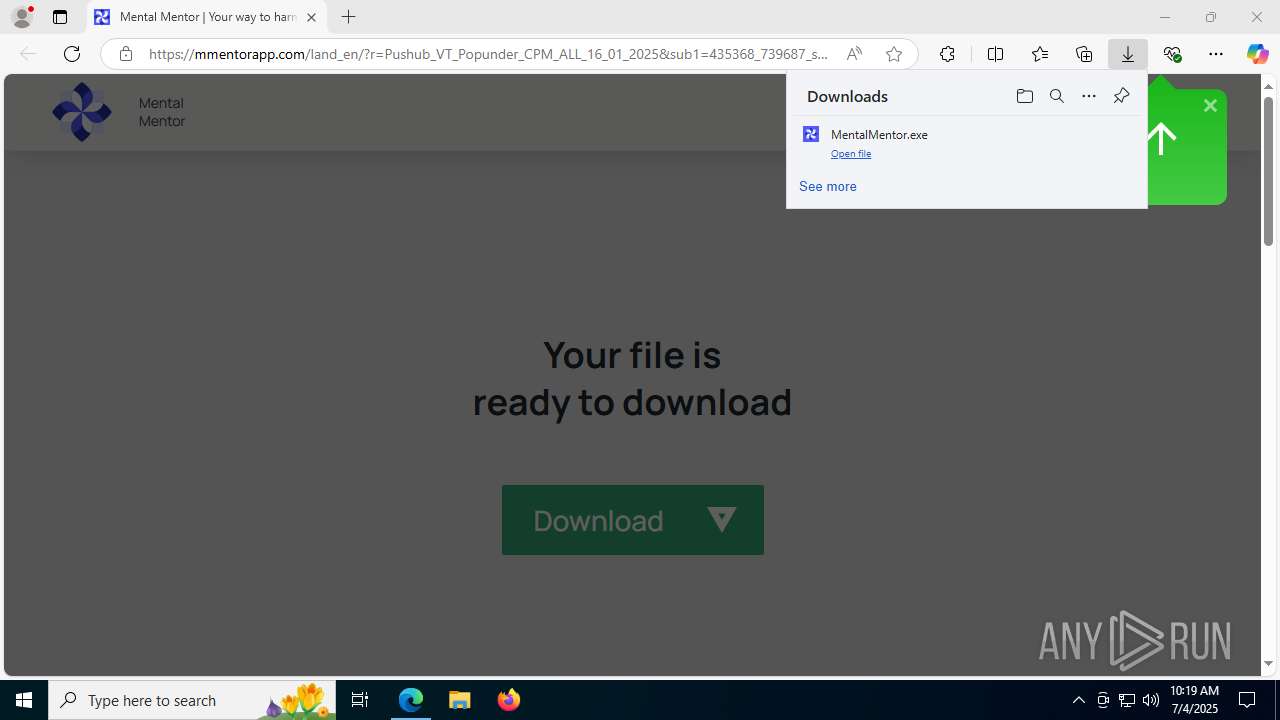The height and width of the screenshot is (720, 1280).
Task: Open Extensions puzzle icon
Action: pos(947,54)
